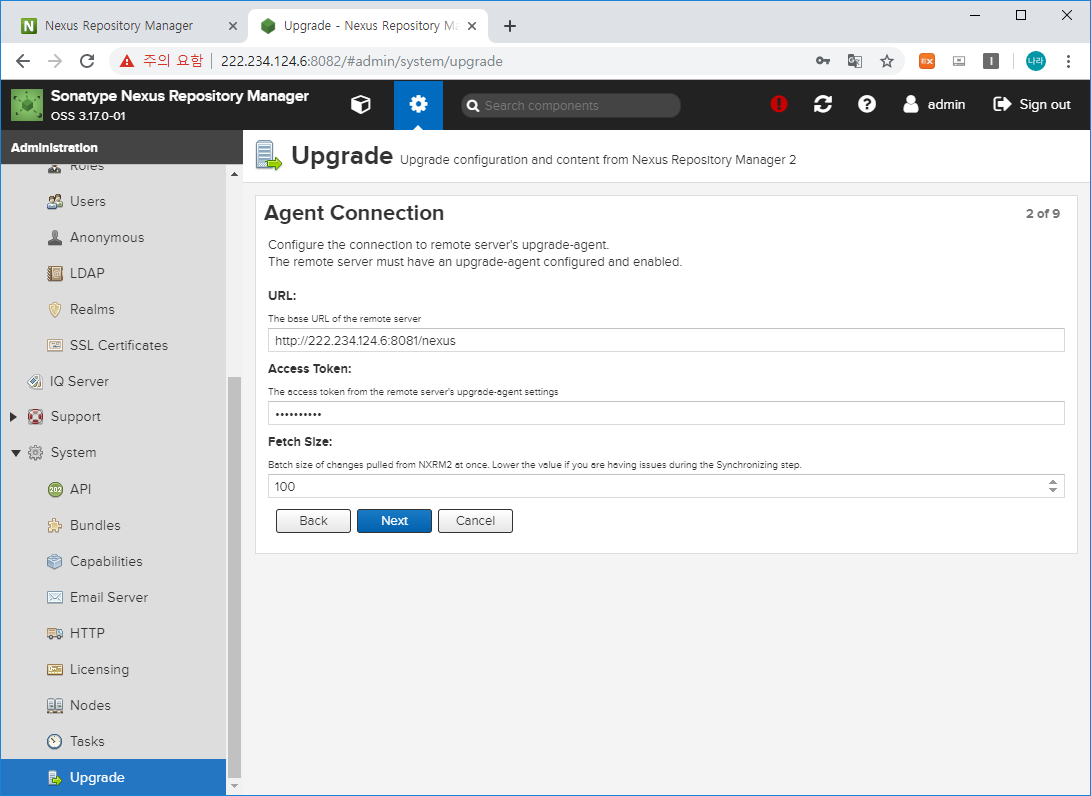
Task: Open the Chrome three-dot menu
Action: pos(1068,61)
